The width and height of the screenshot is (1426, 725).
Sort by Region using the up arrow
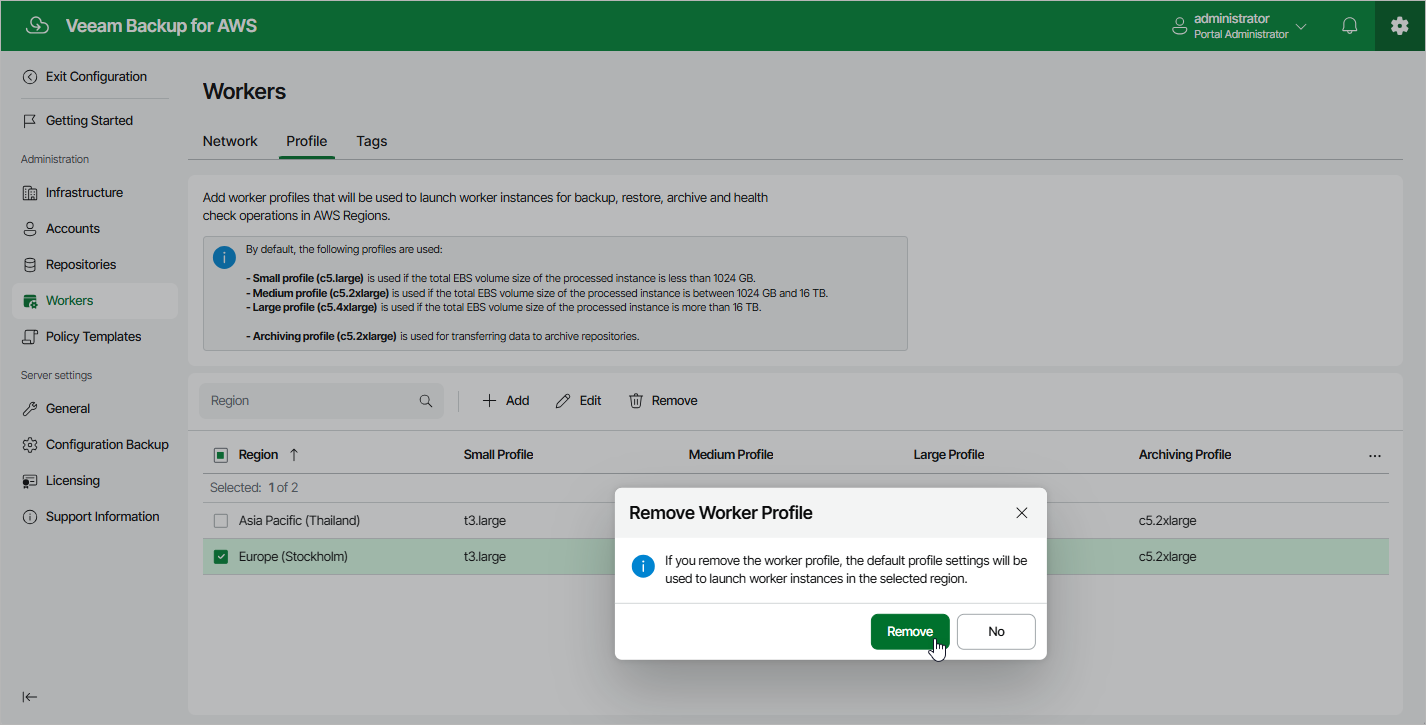294,455
